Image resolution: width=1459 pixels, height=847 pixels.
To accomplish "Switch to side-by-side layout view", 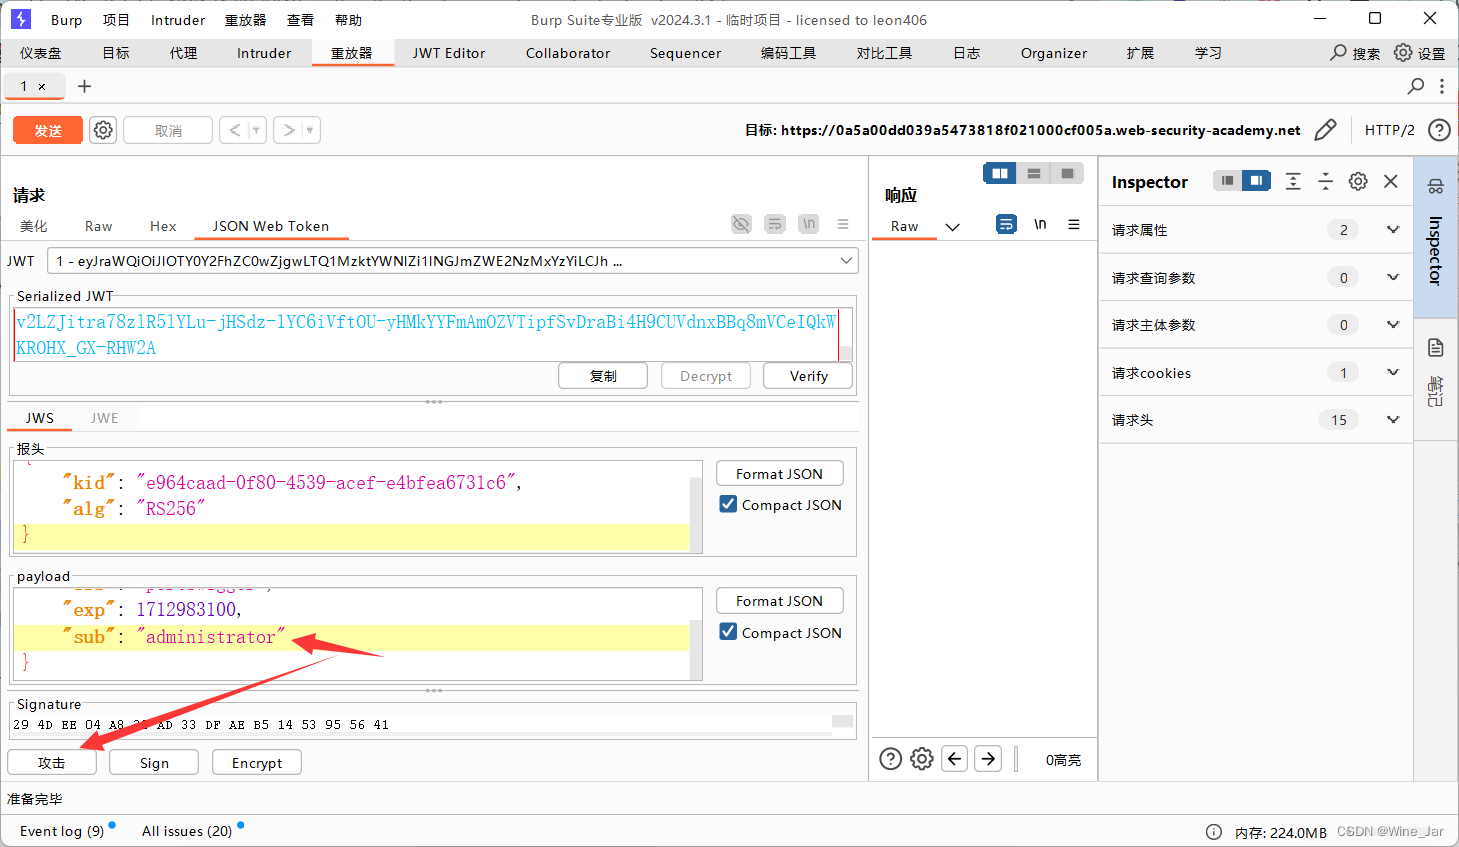I will pos(1000,173).
